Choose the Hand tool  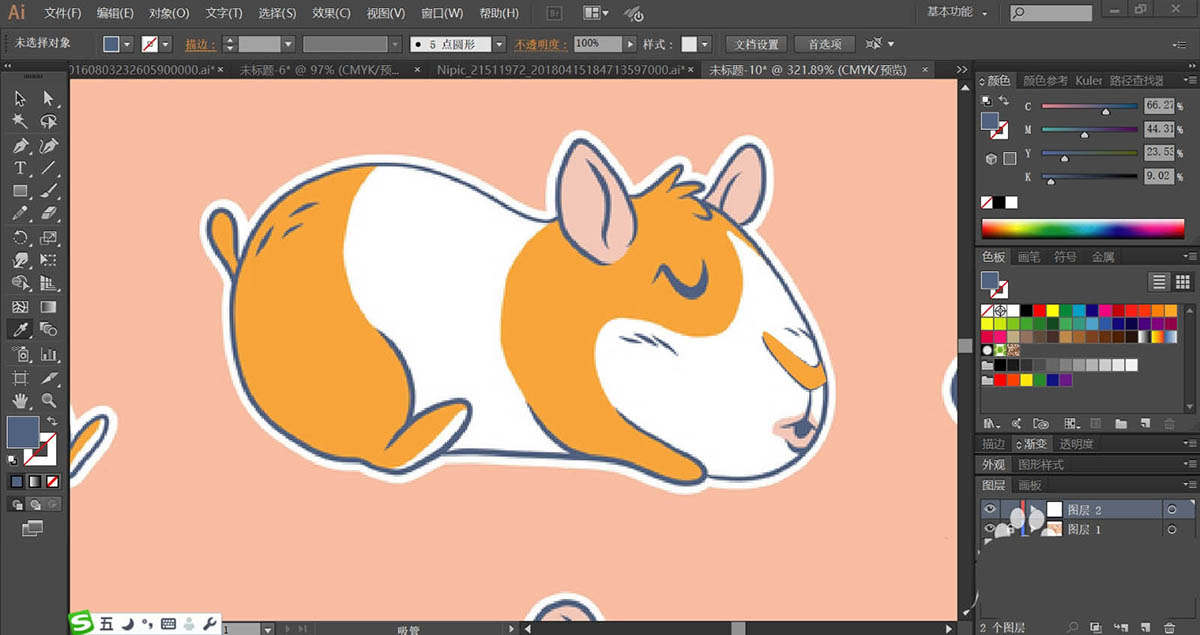[x=20, y=401]
